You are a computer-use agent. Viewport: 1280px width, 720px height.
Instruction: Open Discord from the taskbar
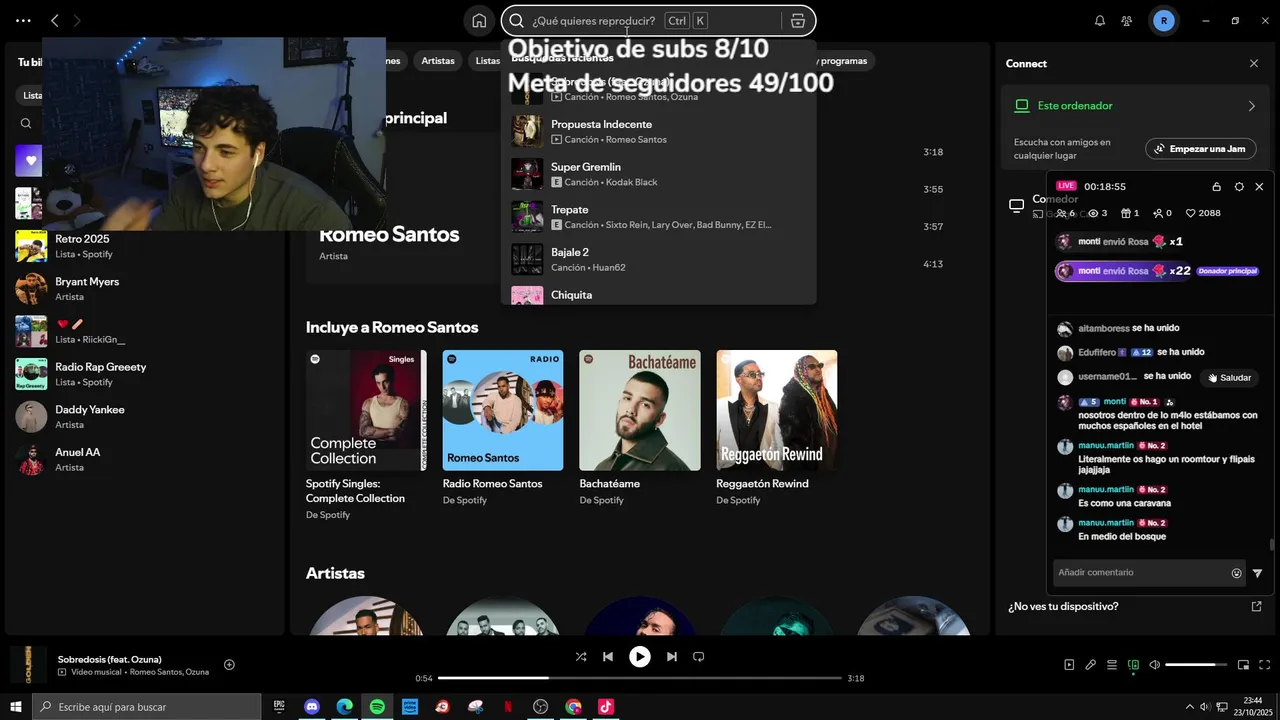click(311, 707)
